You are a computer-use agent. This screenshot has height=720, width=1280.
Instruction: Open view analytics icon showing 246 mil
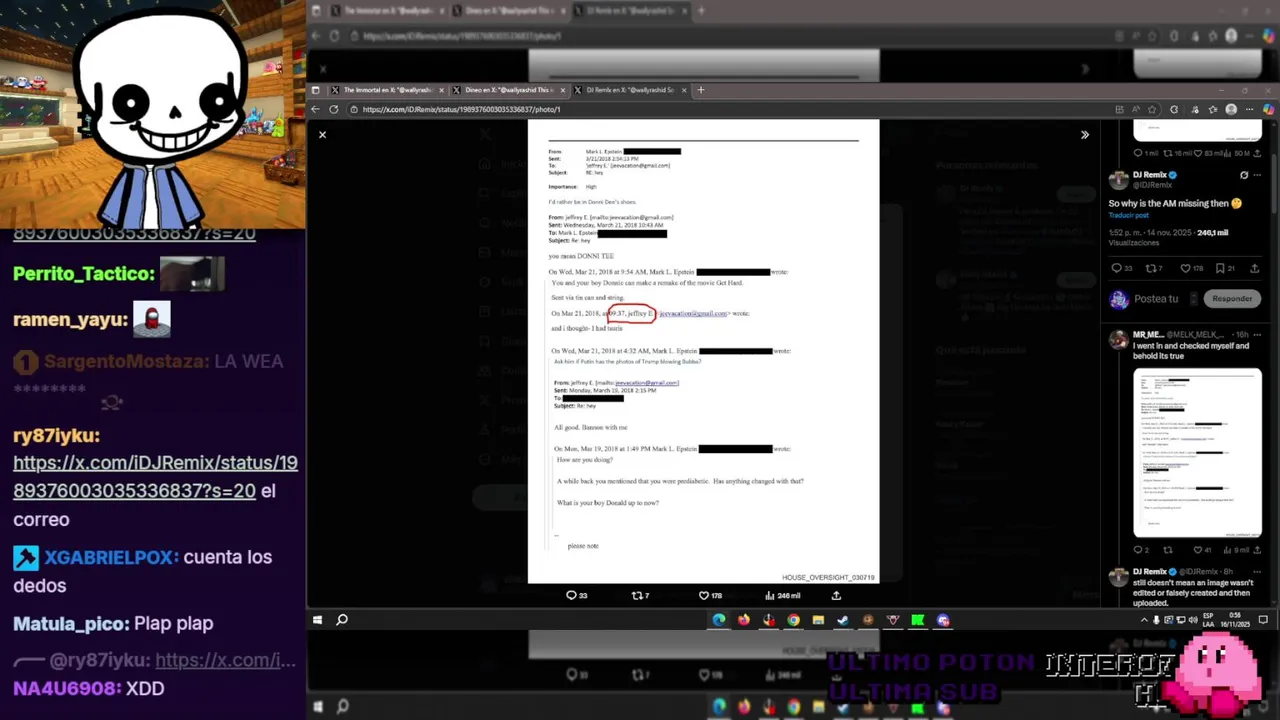(770, 595)
